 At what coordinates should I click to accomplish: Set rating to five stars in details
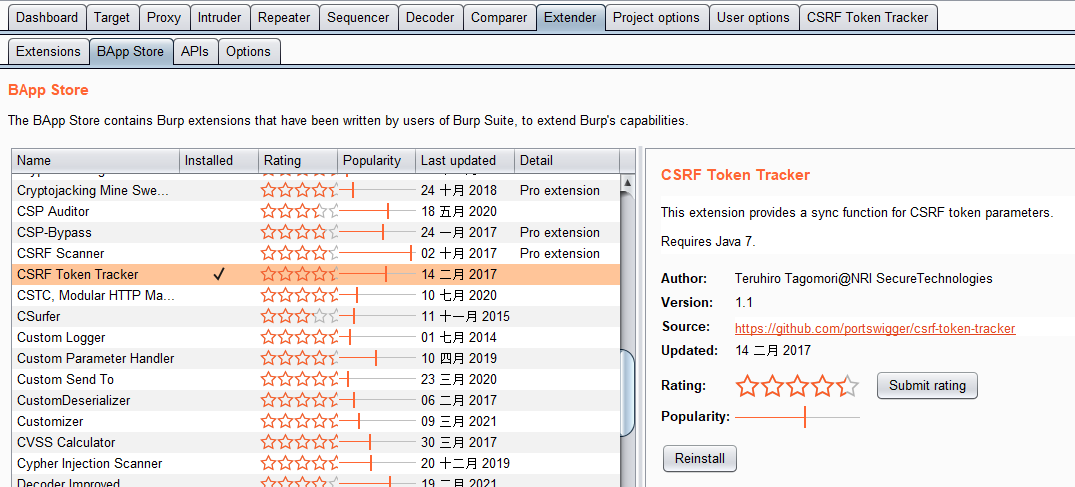click(848, 386)
